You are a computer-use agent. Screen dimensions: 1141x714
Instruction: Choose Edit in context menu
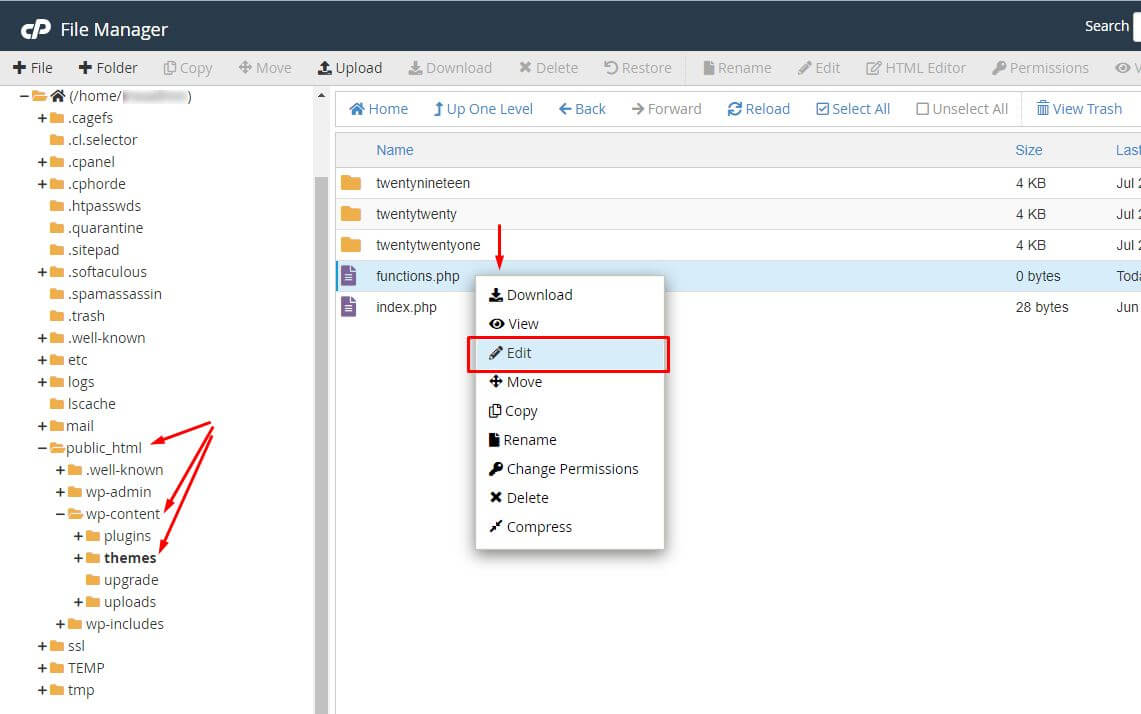click(569, 353)
